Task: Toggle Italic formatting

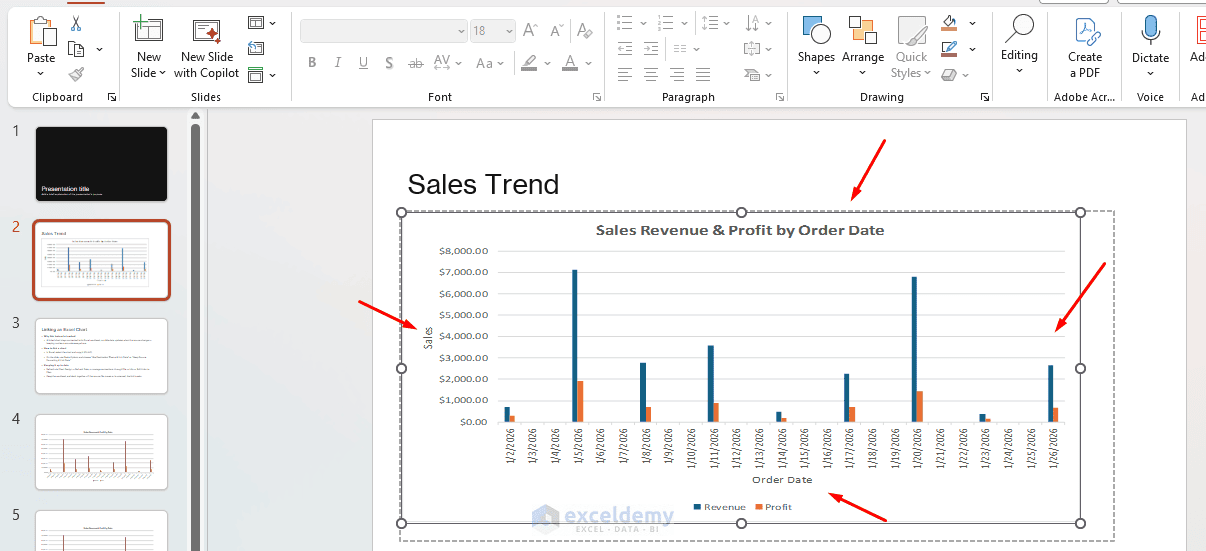Action: click(x=340, y=63)
